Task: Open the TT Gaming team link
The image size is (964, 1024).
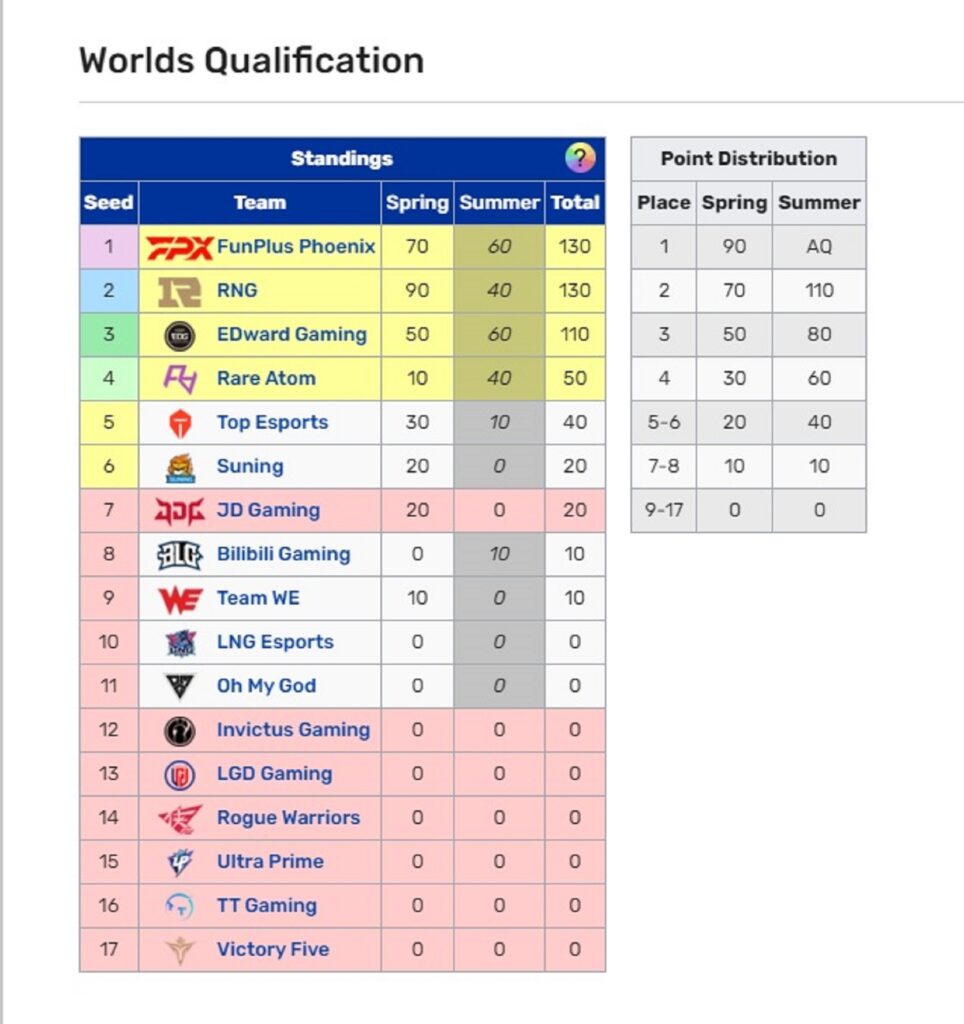Action: tap(267, 905)
